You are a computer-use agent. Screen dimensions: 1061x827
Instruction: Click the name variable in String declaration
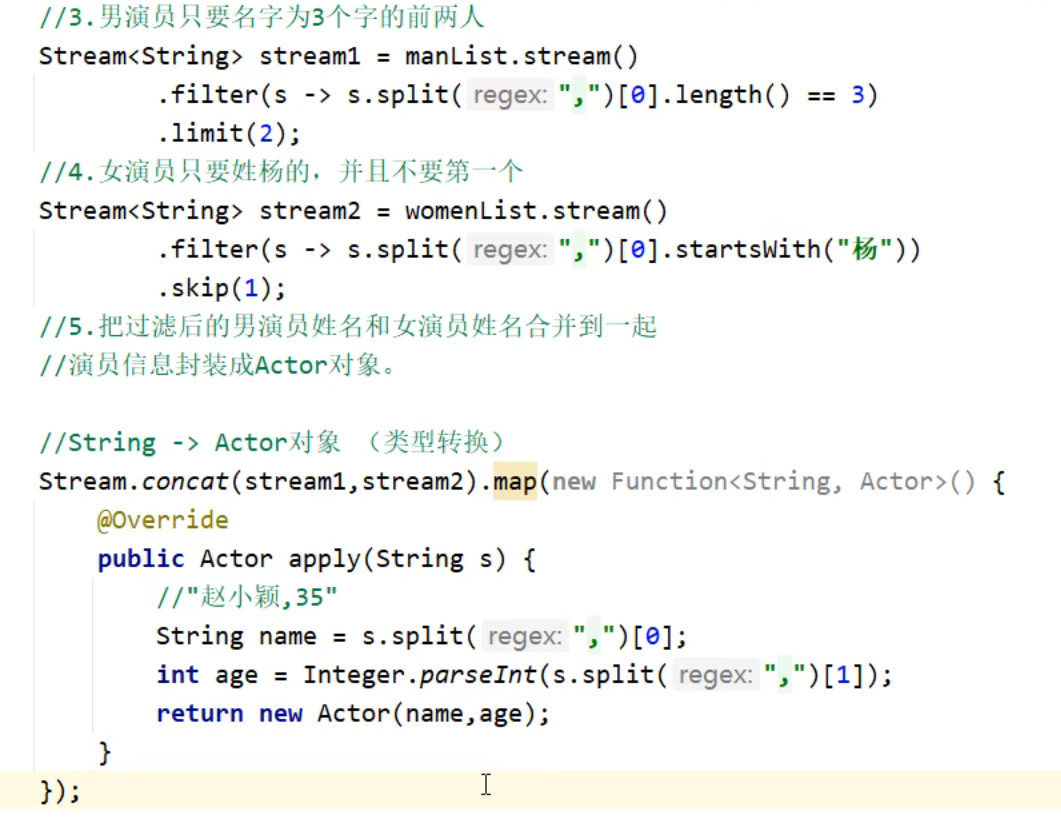pyautogui.click(x=287, y=637)
